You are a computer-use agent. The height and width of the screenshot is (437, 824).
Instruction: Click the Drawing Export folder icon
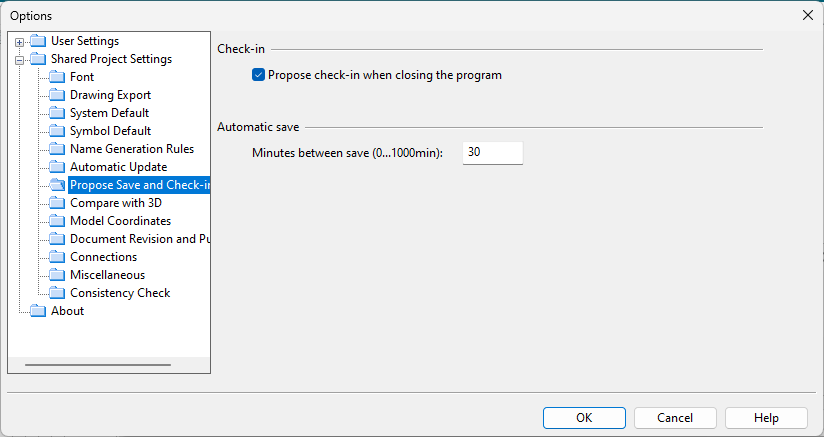coord(58,95)
